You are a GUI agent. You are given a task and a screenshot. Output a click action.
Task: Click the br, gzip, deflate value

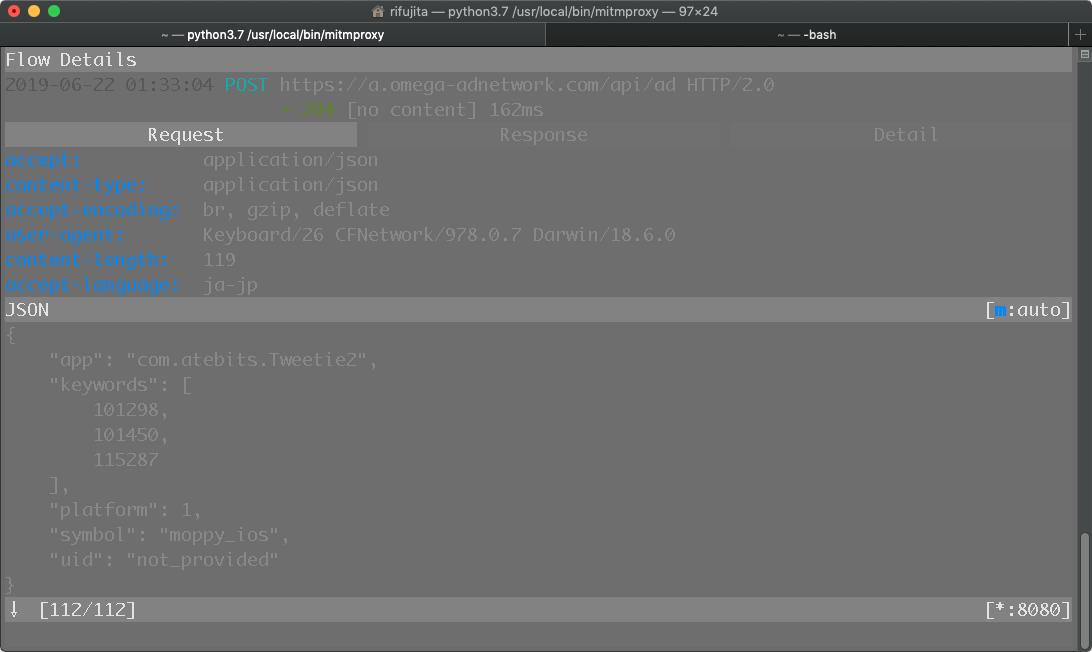pyautogui.click(x=296, y=210)
